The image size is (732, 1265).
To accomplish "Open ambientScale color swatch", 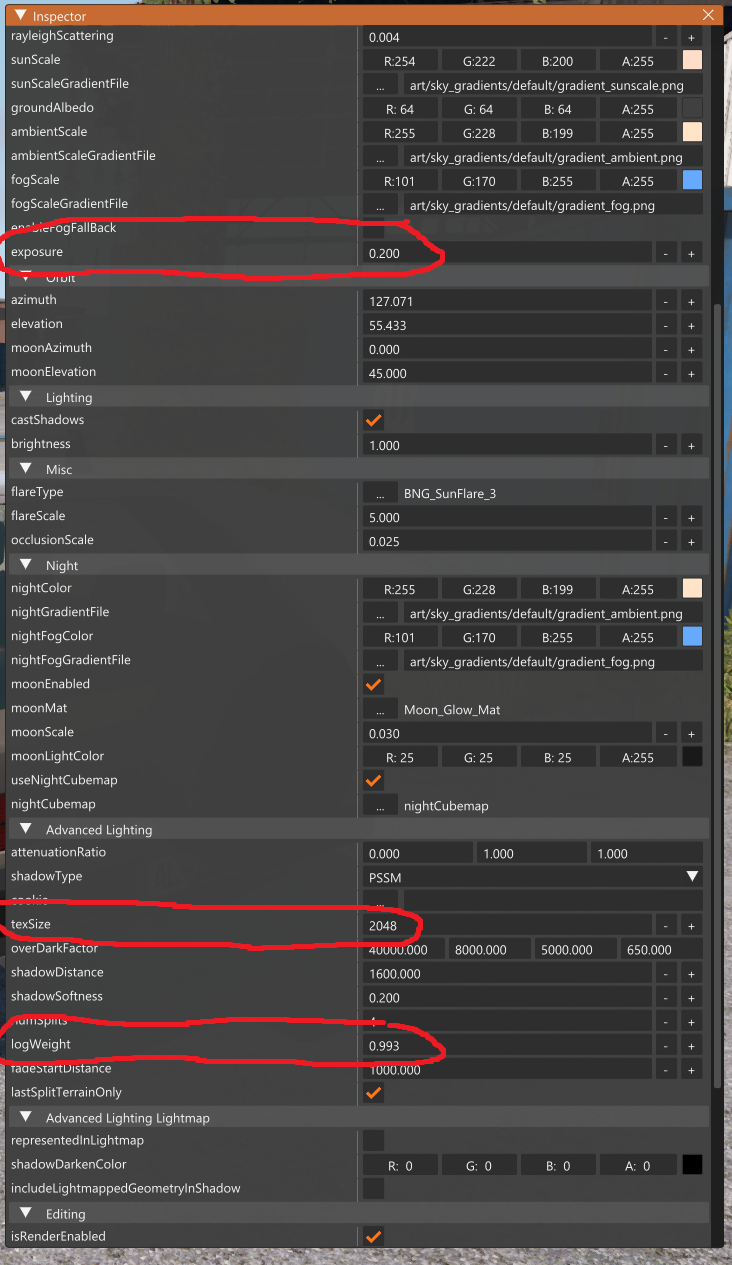I will point(692,133).
